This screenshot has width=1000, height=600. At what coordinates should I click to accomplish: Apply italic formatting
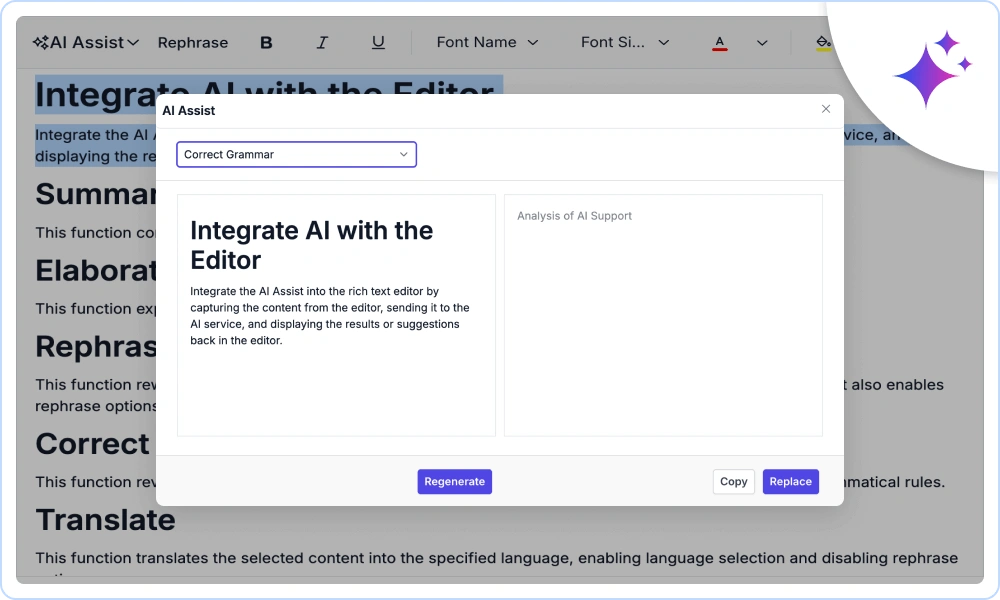322,42
